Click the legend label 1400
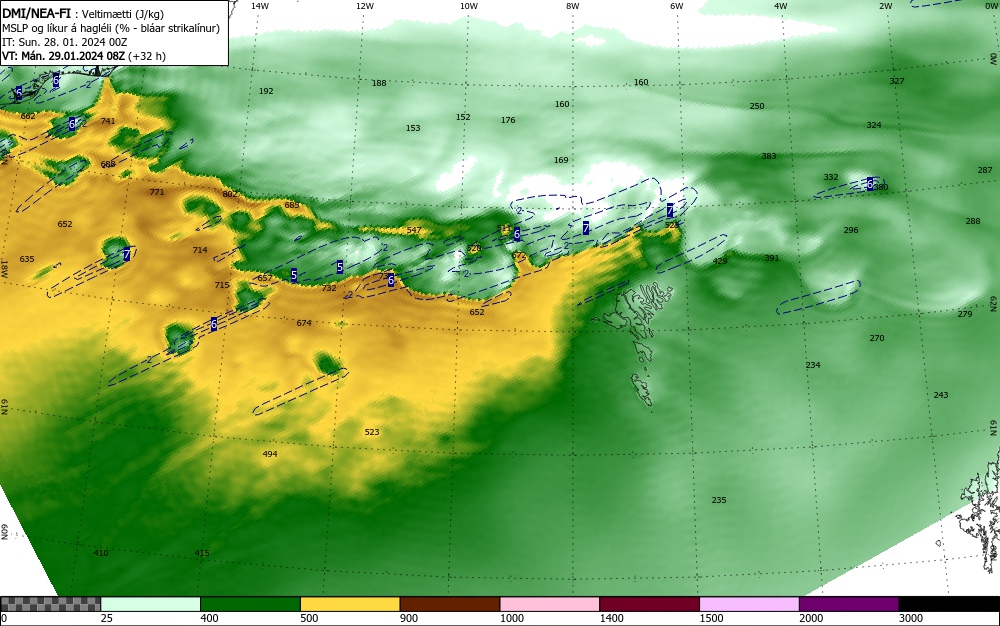Viewport: 1000px width, 626px height. click(611, 618)
